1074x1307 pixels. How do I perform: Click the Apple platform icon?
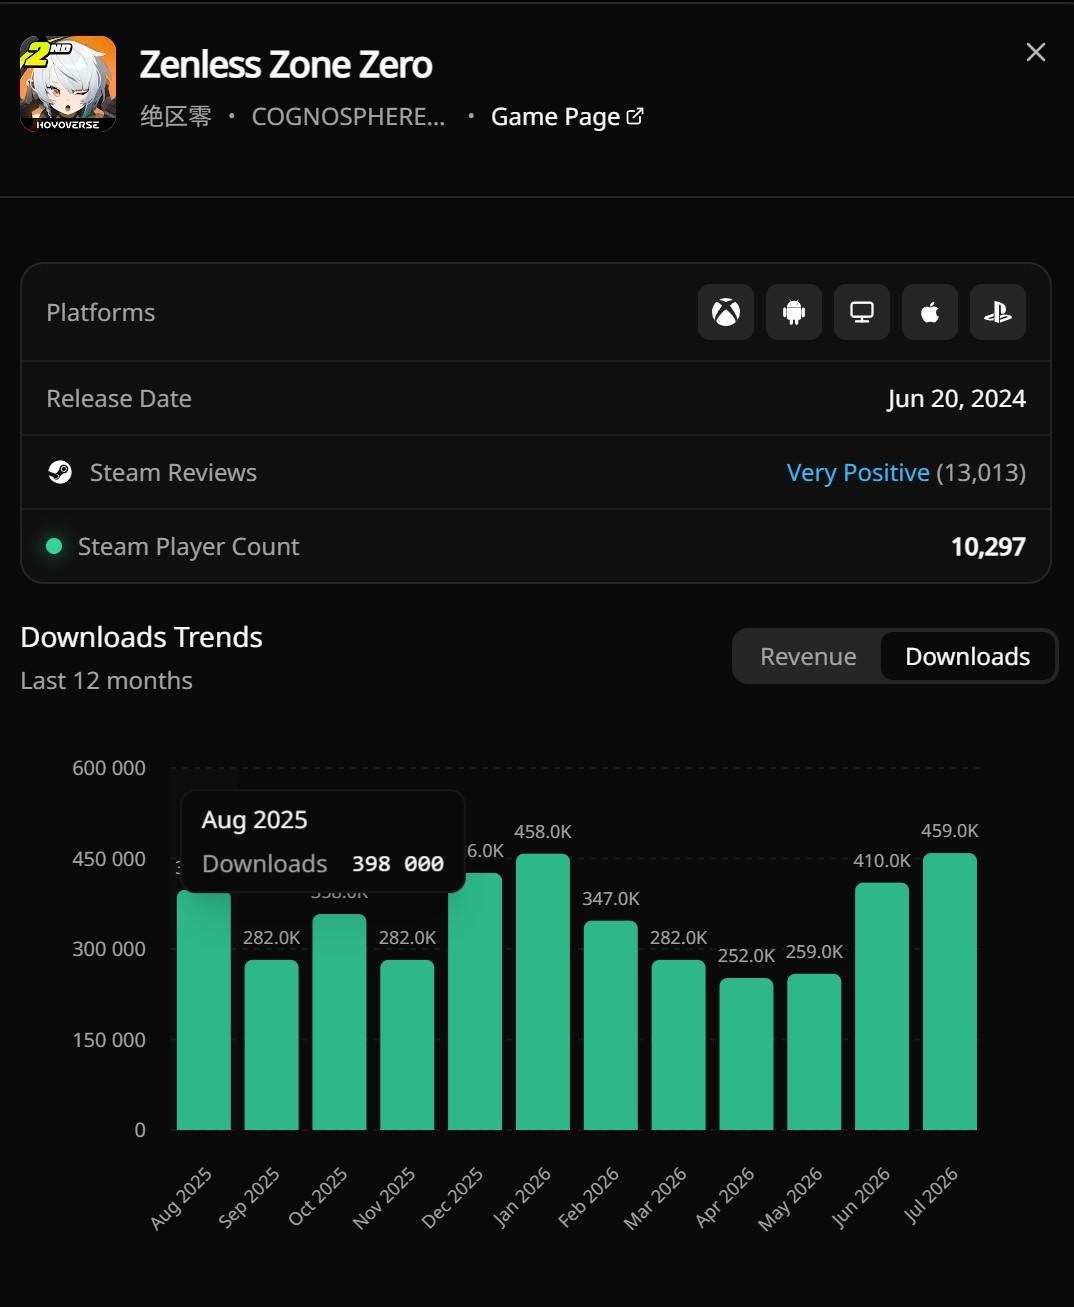(x=930, y=312)
